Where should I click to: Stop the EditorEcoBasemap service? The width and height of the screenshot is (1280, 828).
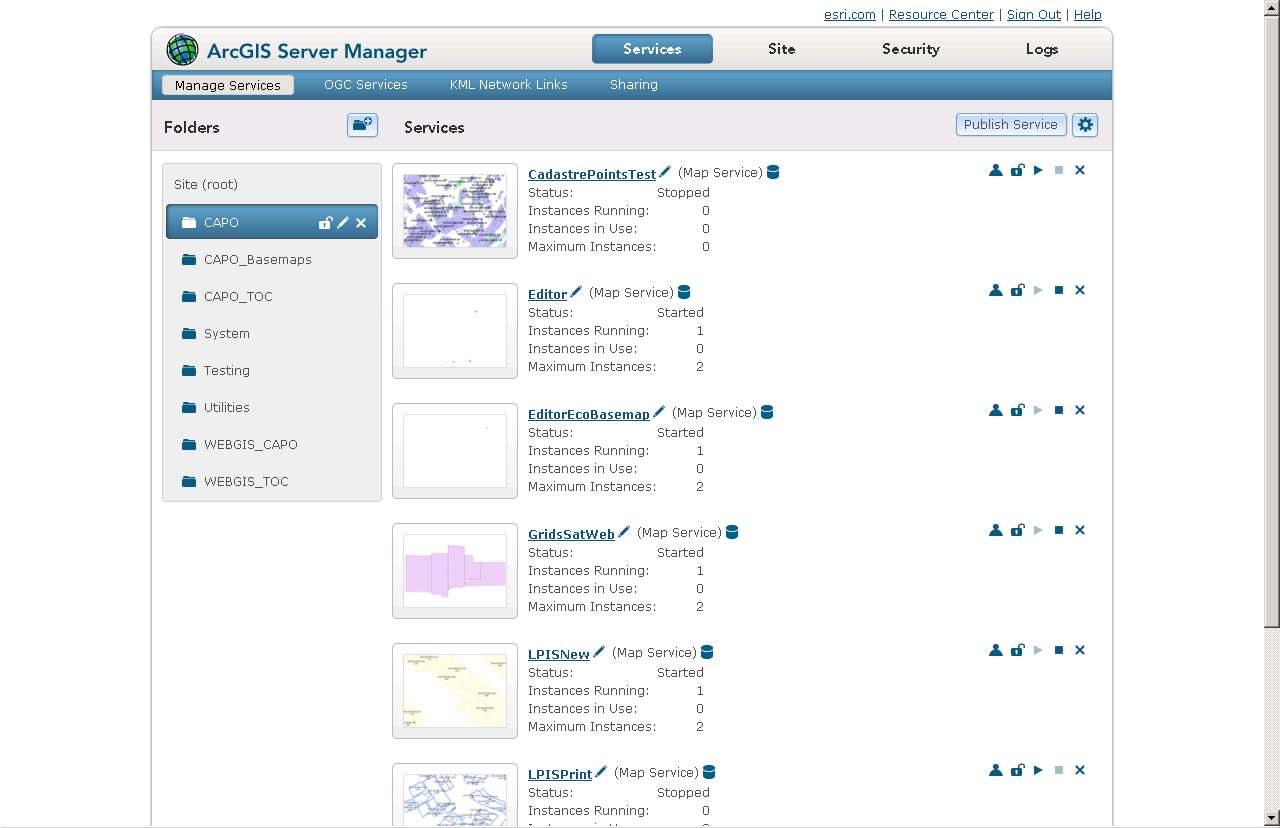tap(1059, 410)
